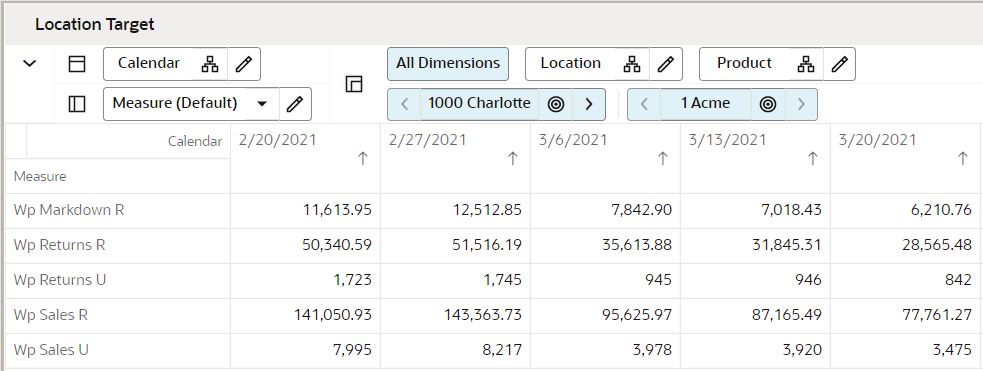Image resolution: width=983 pixels, height=371 pixels.
Task: Select the Wp Sales U row
Action: point(118,350)
